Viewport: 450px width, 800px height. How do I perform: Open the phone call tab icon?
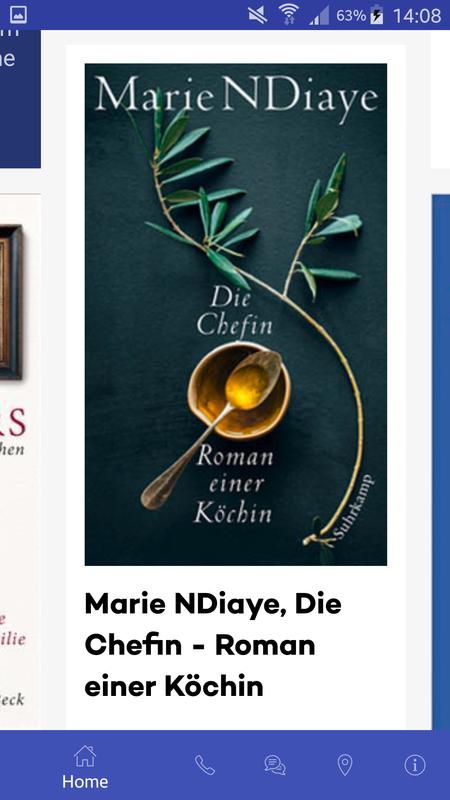(205, 765)
